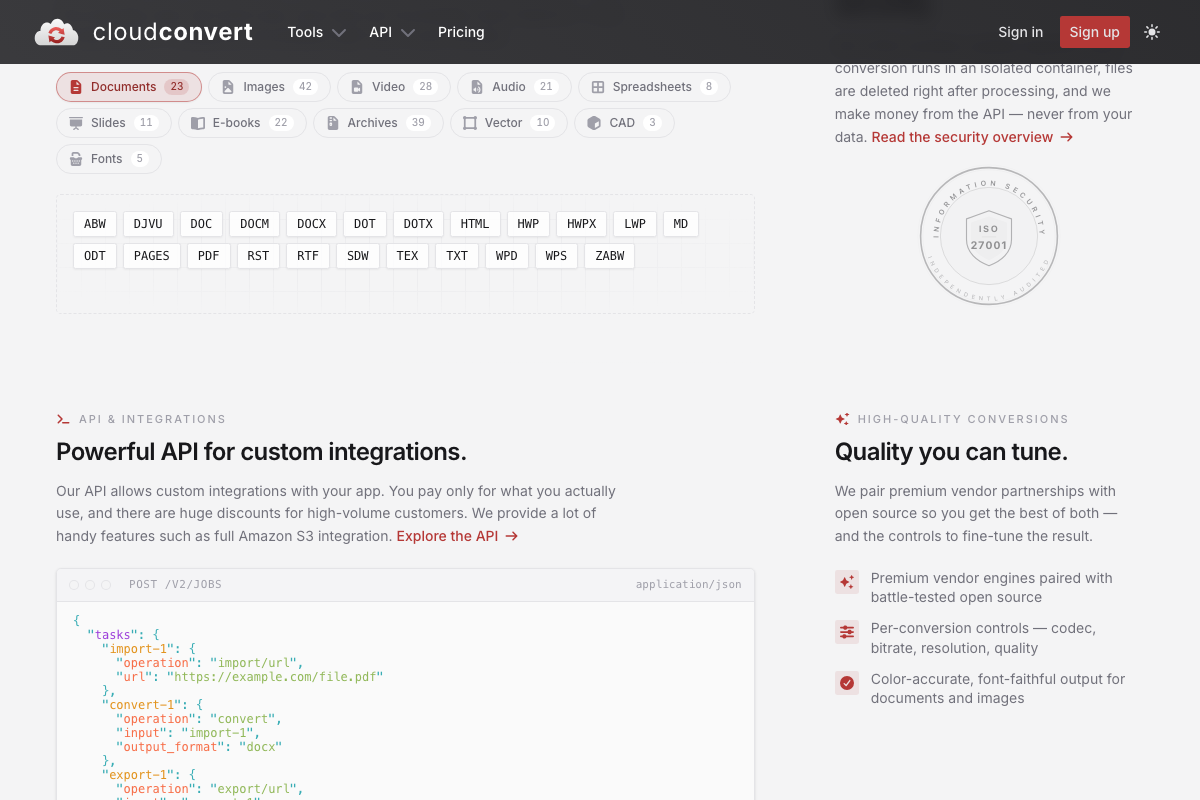Choose the PAGES format chip
The height and width of the screenshot is (800, 1200).
coord(152,256)
